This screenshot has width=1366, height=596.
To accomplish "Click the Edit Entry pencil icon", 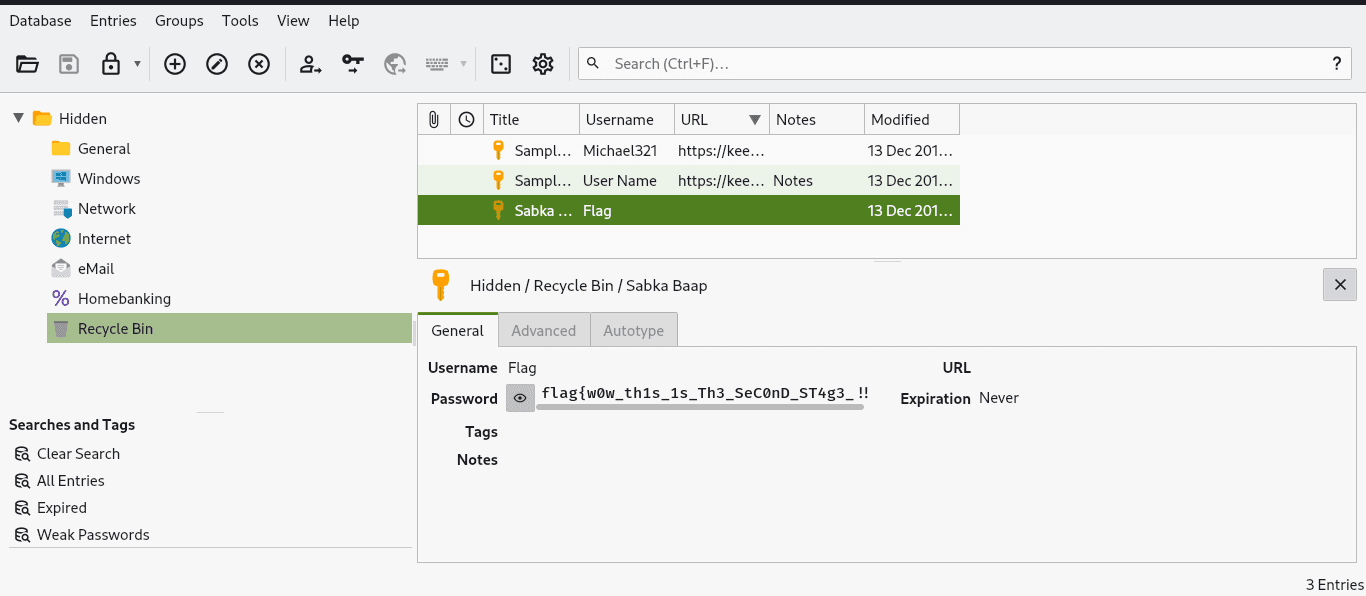I will [x=217, y=64].
